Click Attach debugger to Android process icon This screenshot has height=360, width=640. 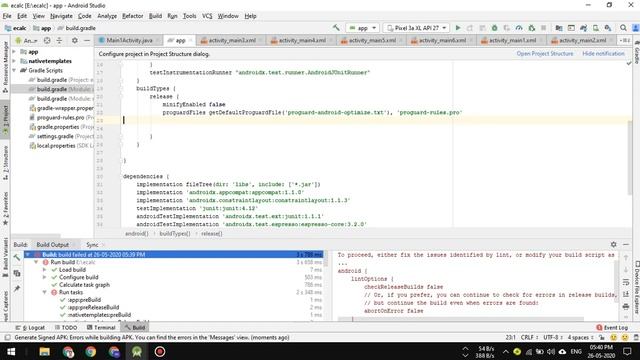(x=531, y=28)
